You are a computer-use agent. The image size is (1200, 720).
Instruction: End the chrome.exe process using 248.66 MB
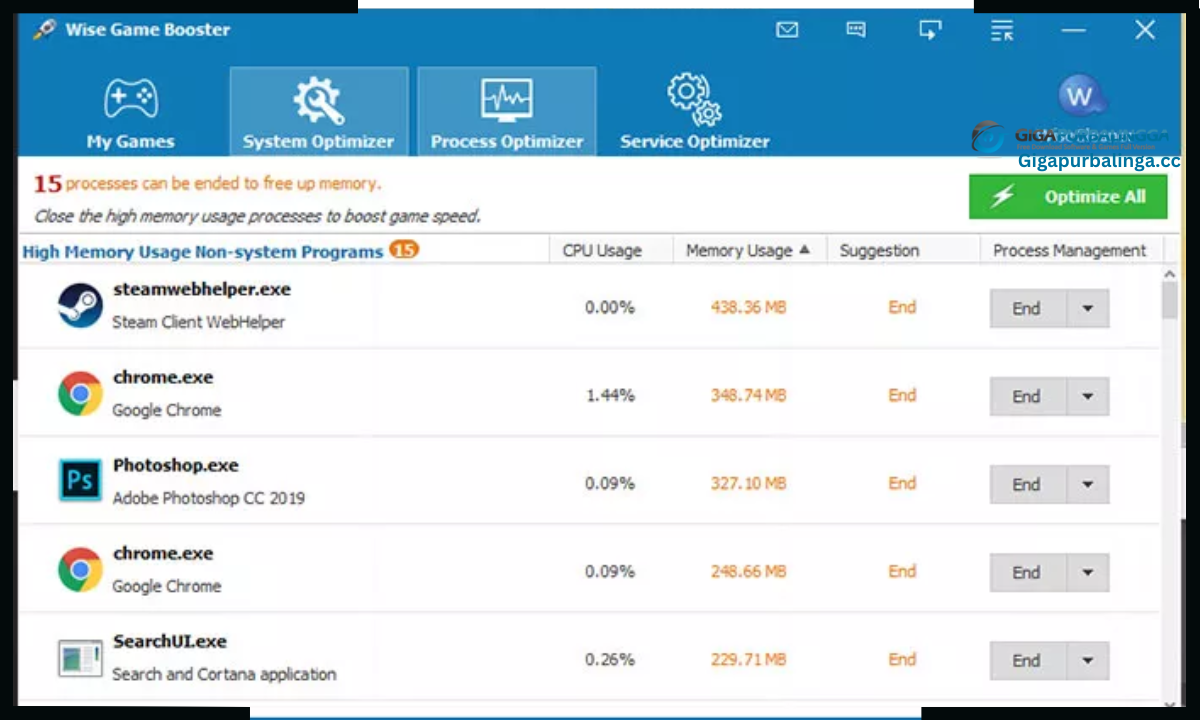pyautogui.click(x=1027, y=572)
